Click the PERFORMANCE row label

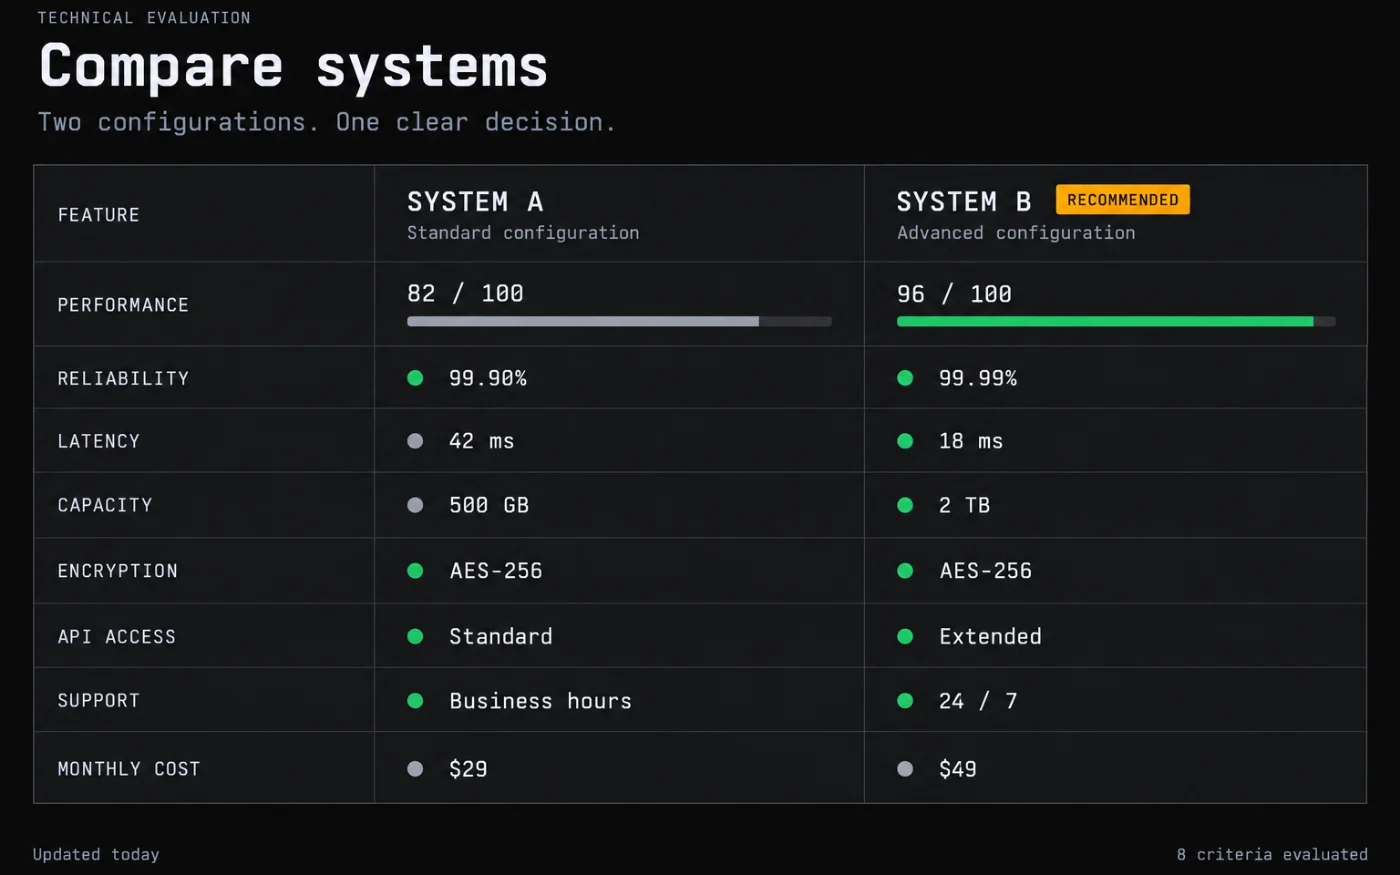(x=123, y=305)
